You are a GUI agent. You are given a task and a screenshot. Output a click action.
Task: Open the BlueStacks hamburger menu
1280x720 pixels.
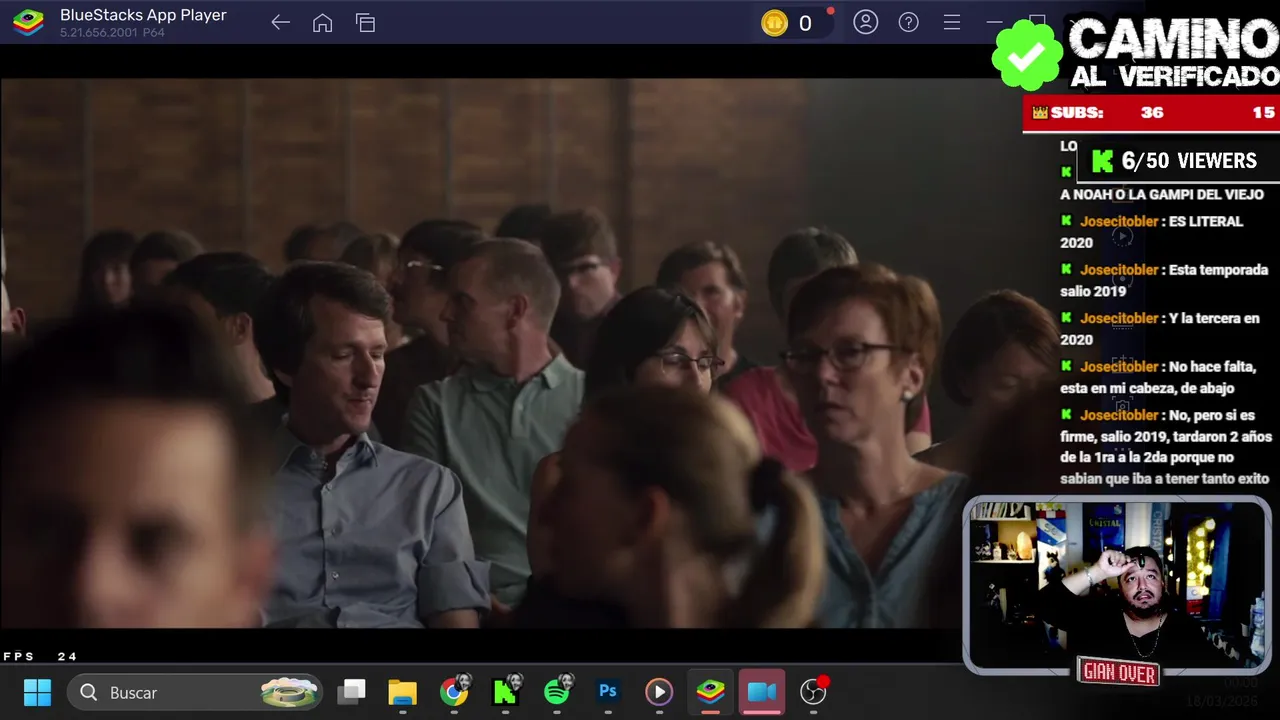coord(951,22)
